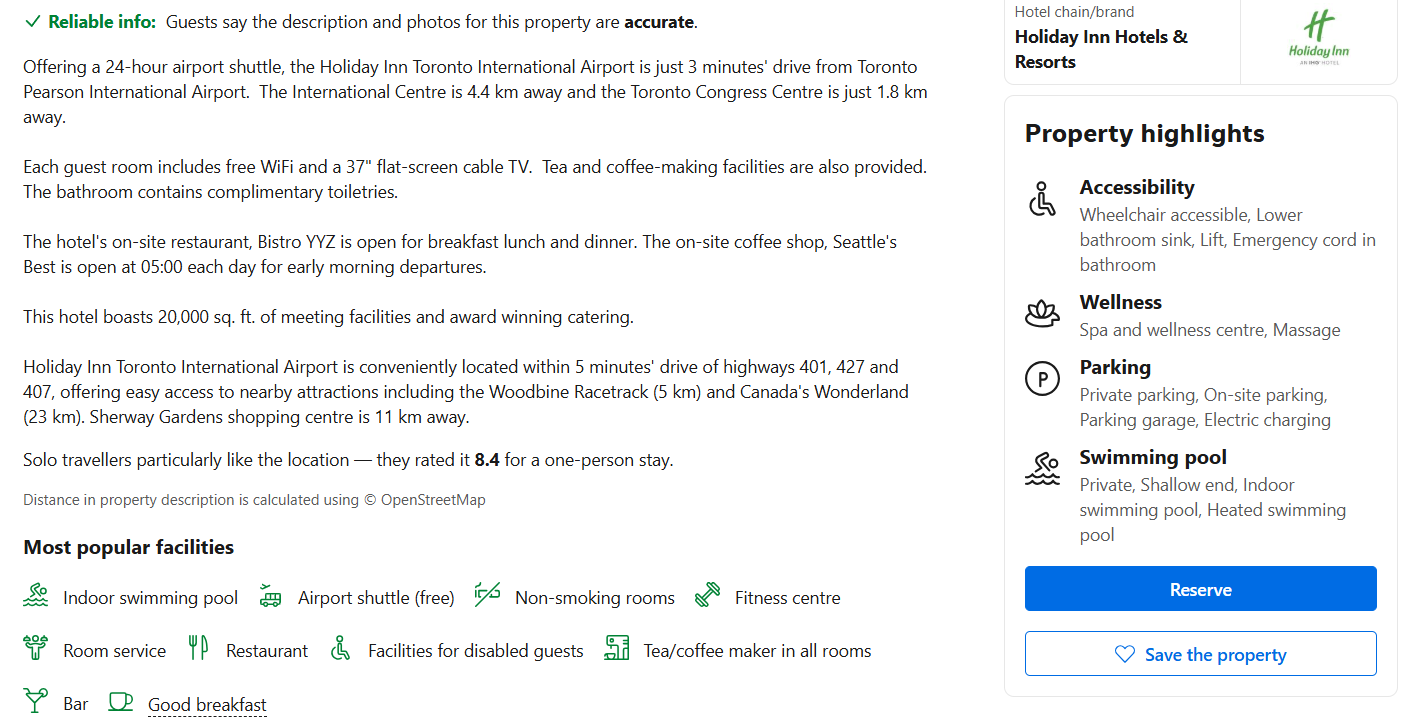
Task: Click the tea/coffee maker icon
Action: [x=616, y=649]
